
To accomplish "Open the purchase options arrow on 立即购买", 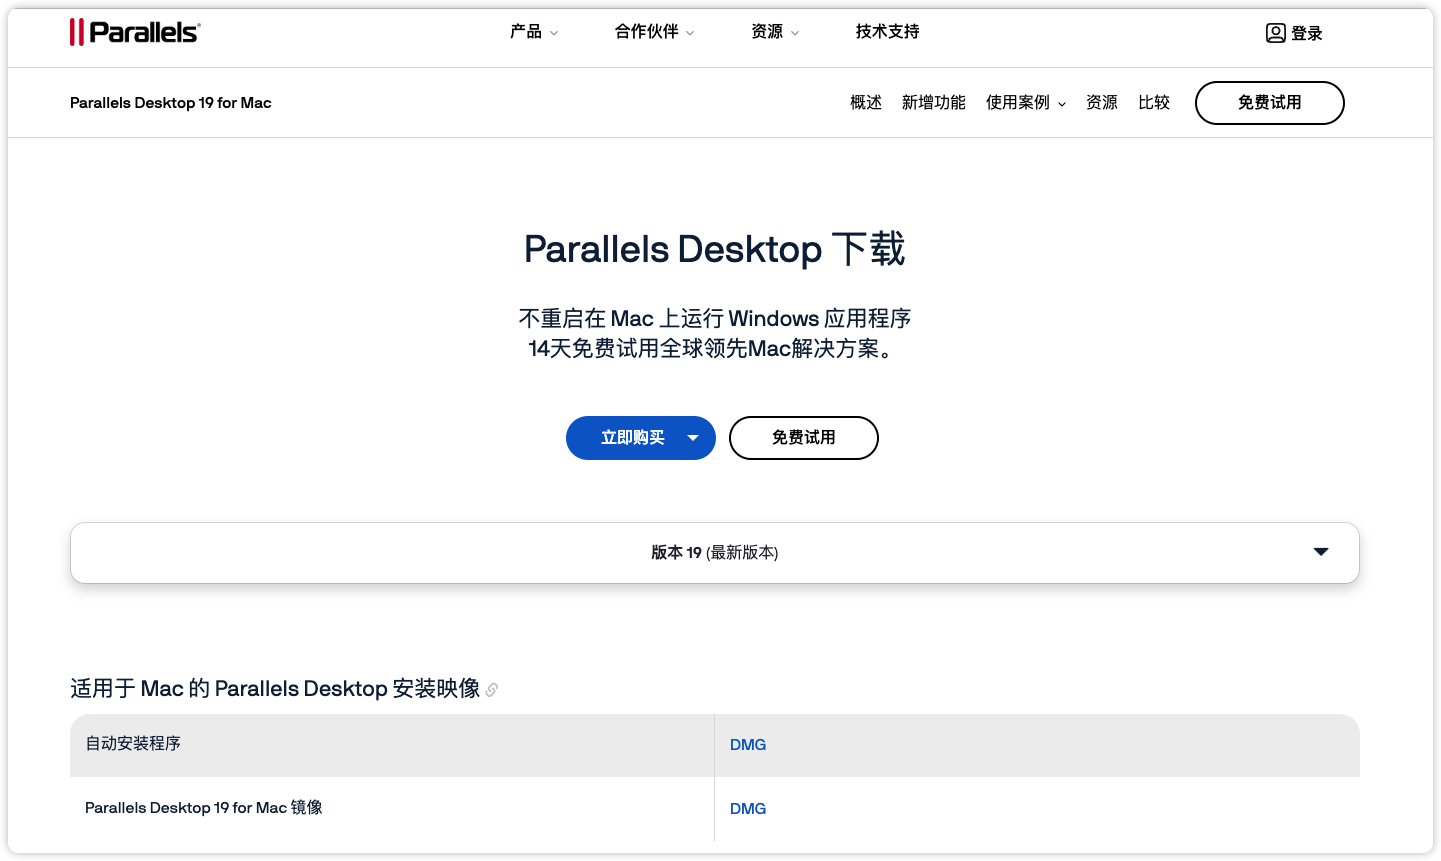I will [692, 438].
